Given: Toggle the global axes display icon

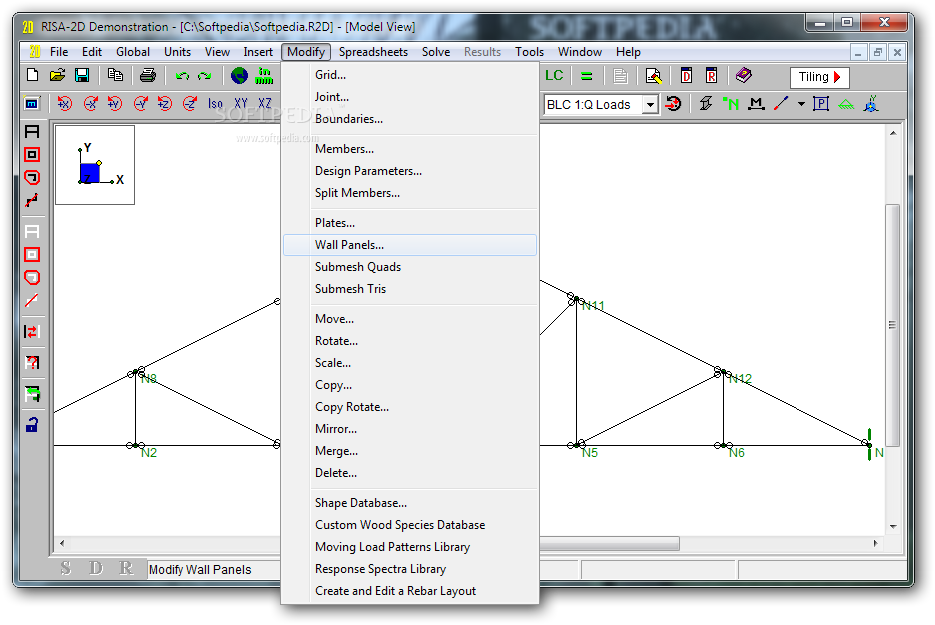Looking at the screenshot, I should (x=871, y=104).
